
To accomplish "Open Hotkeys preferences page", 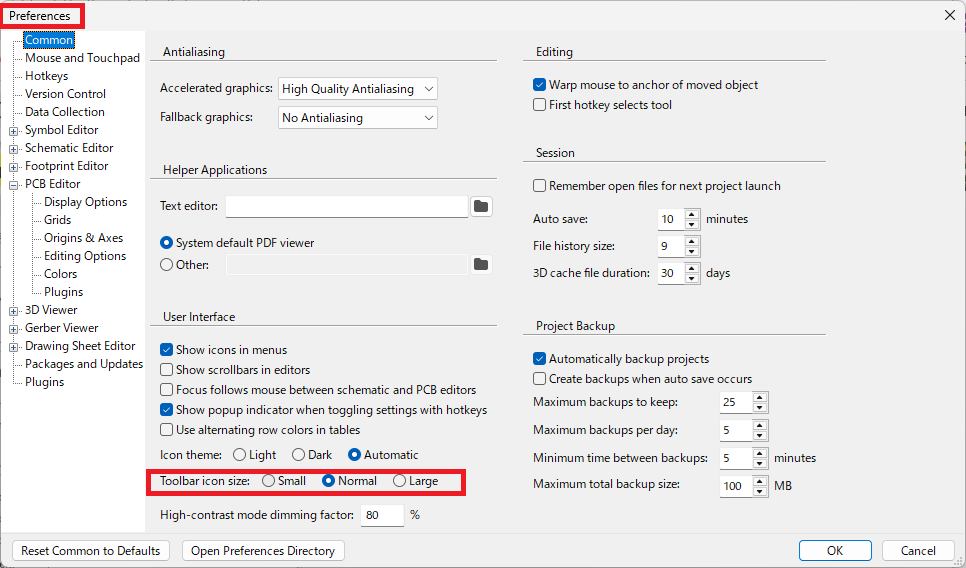I will (46, 76).
